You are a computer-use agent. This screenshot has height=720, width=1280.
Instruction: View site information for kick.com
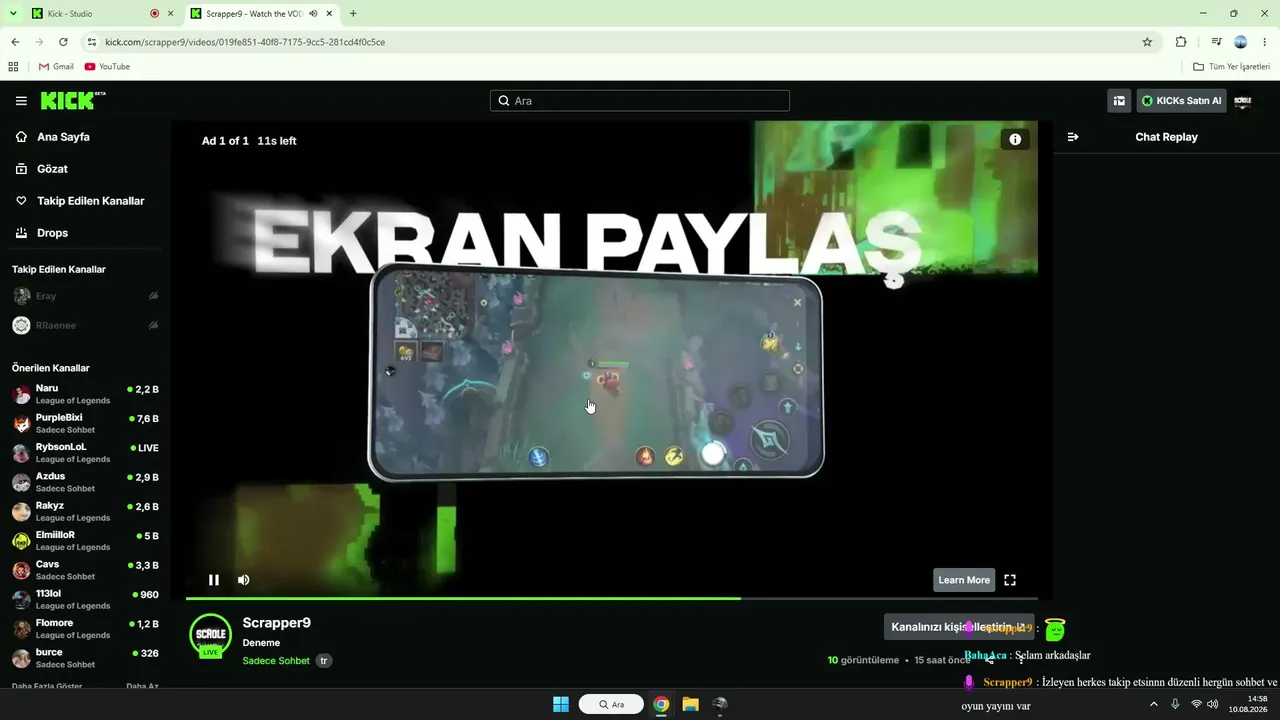point(92,42)
